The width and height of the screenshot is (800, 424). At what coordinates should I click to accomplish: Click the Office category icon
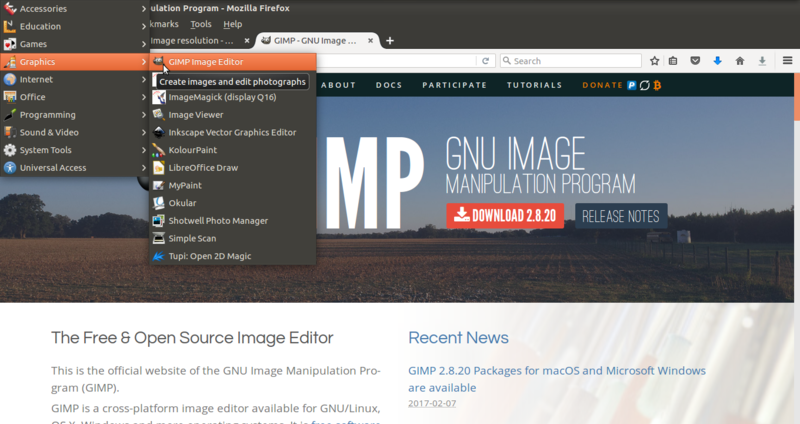(10, 97)
